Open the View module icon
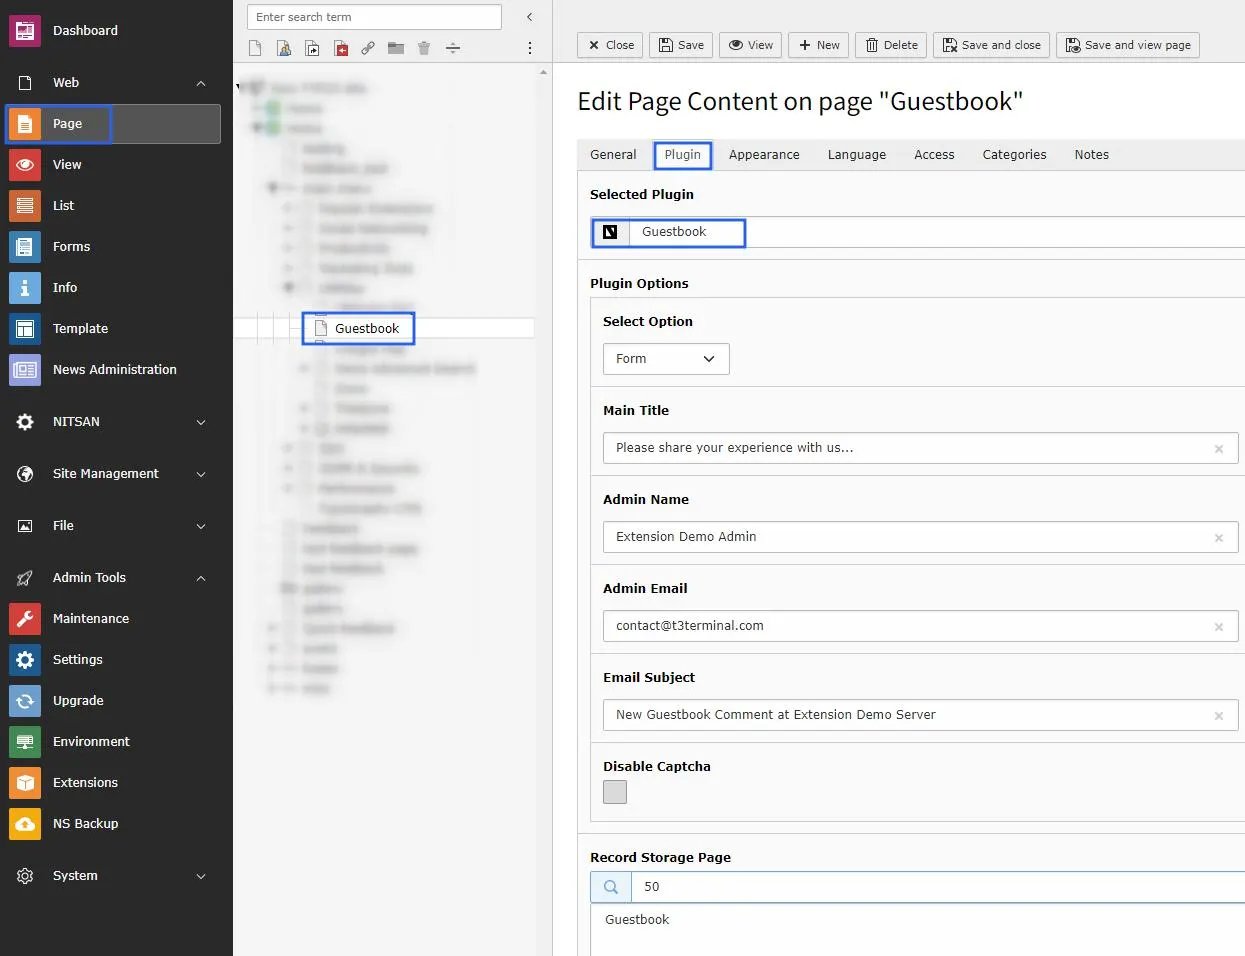 (25, 165)
